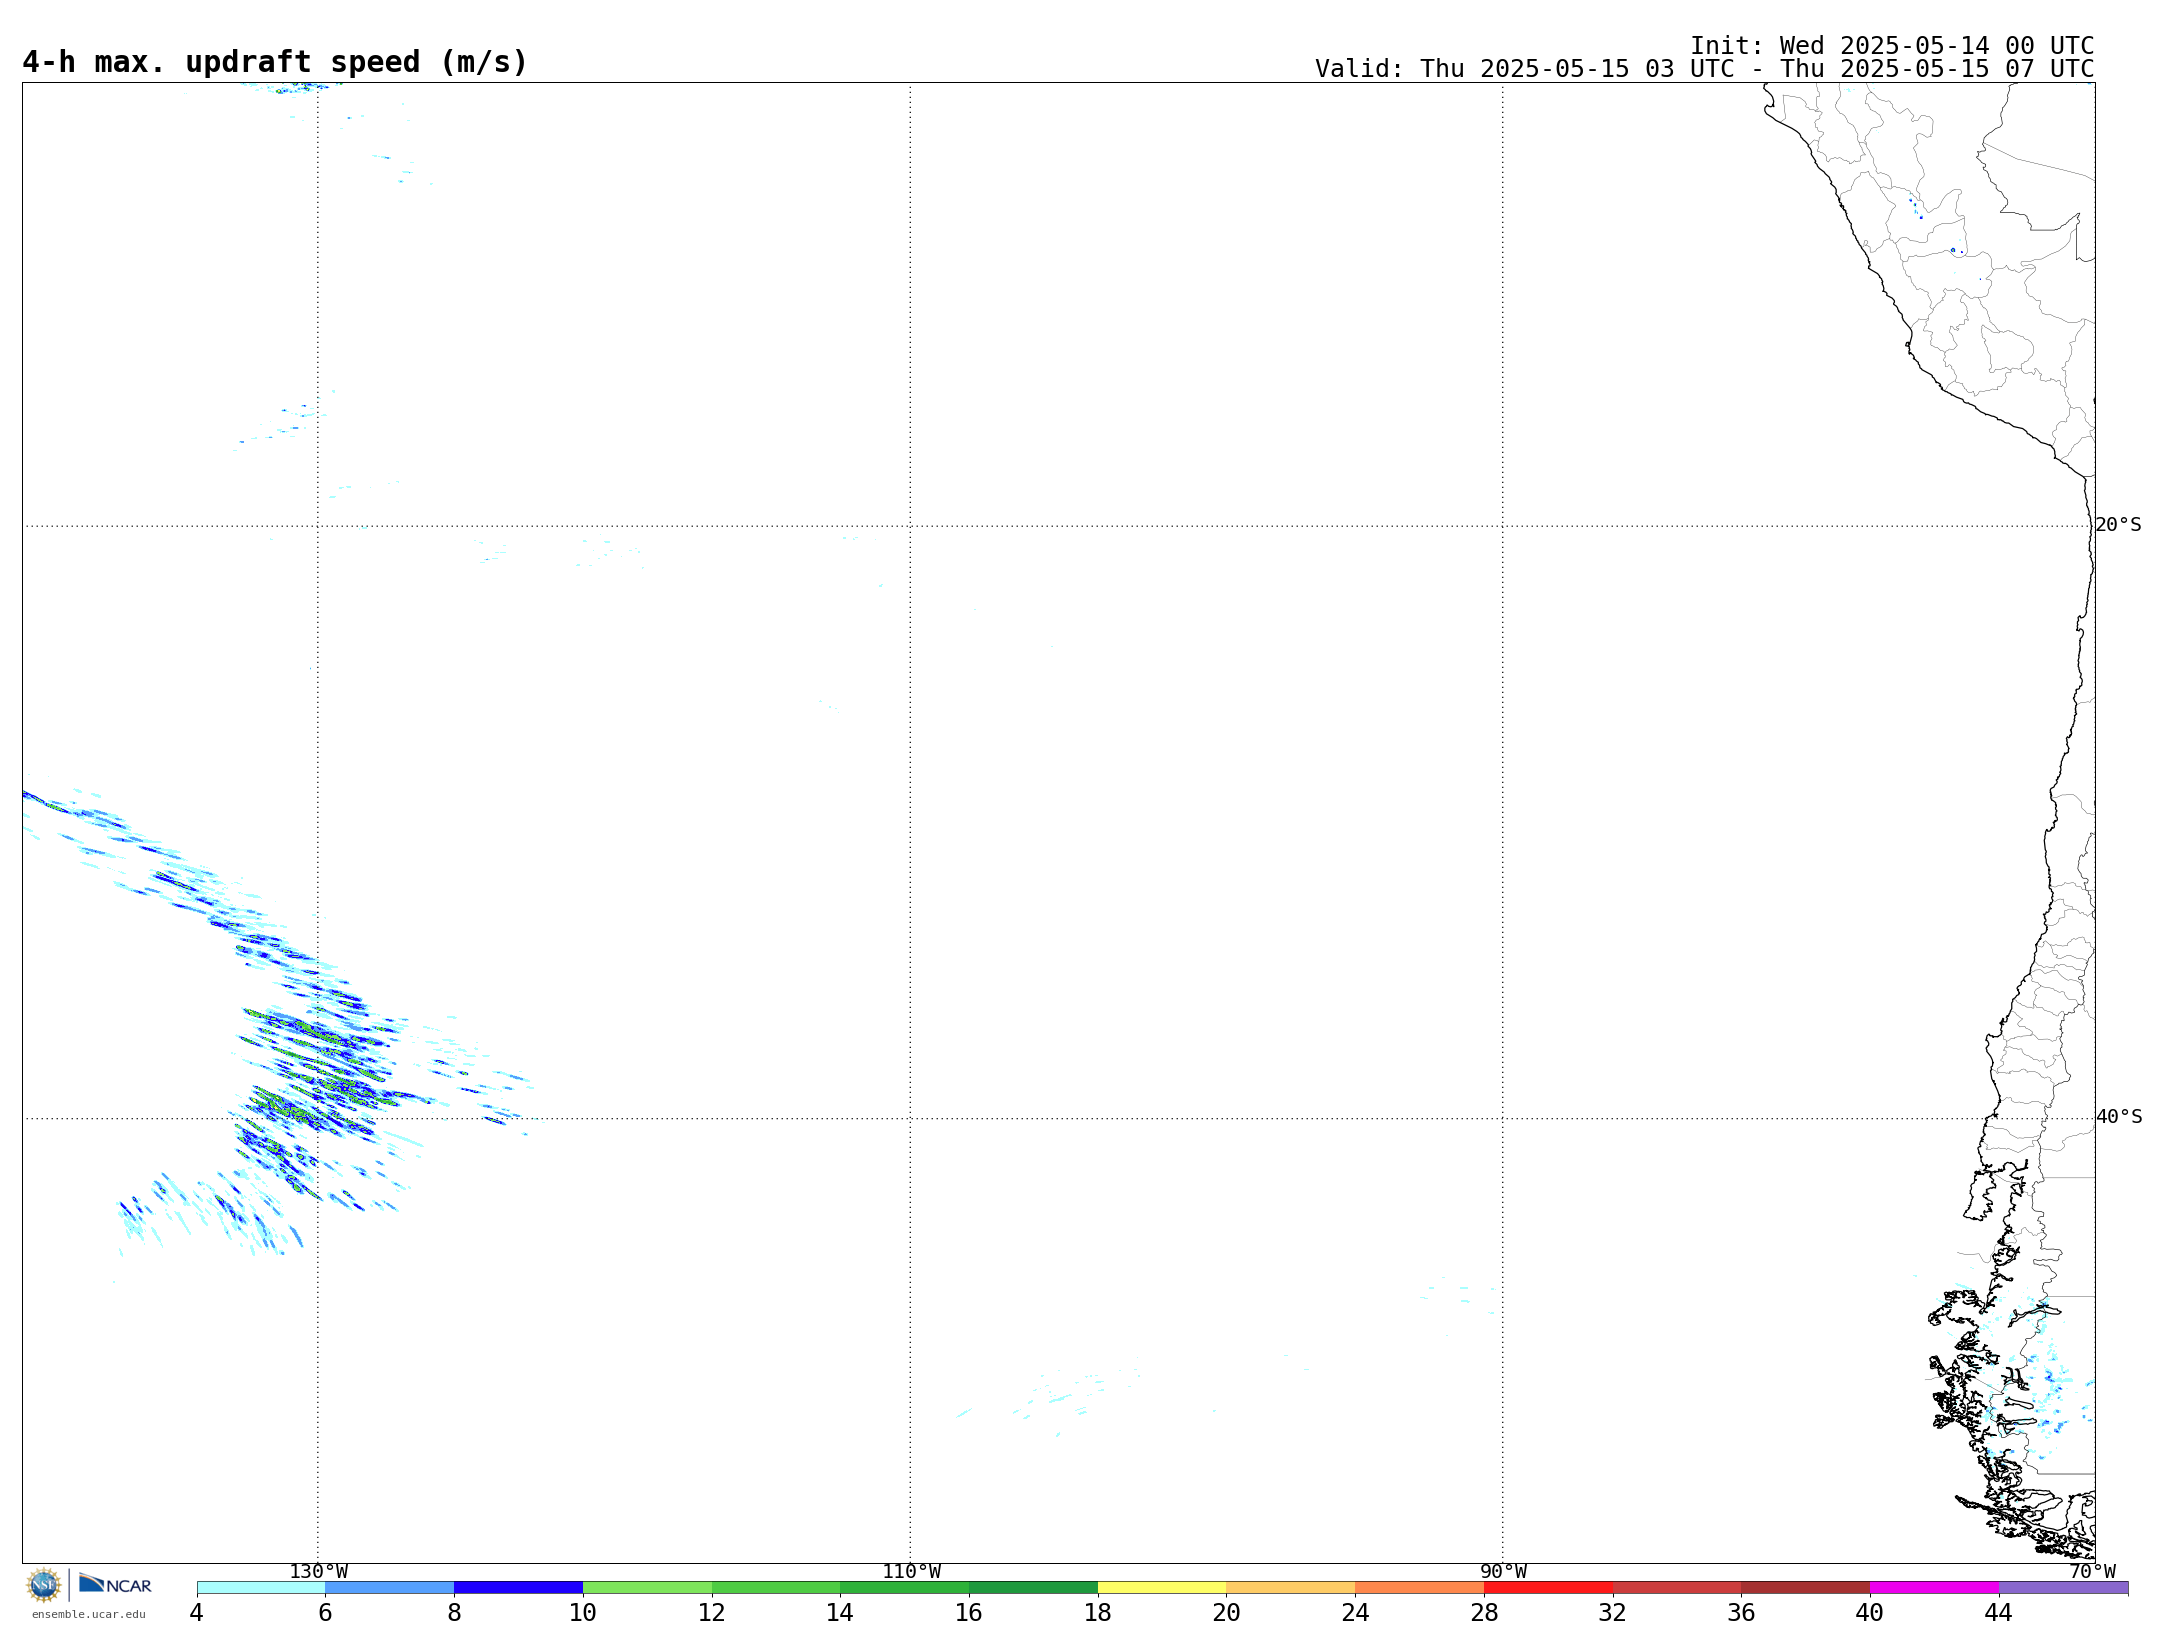The width and height of the screenshot is (2160, 1626).
Task: Select the dark green 16-18 colorbar segment
Action: pyautogui.click(x=1033, y=1588)
